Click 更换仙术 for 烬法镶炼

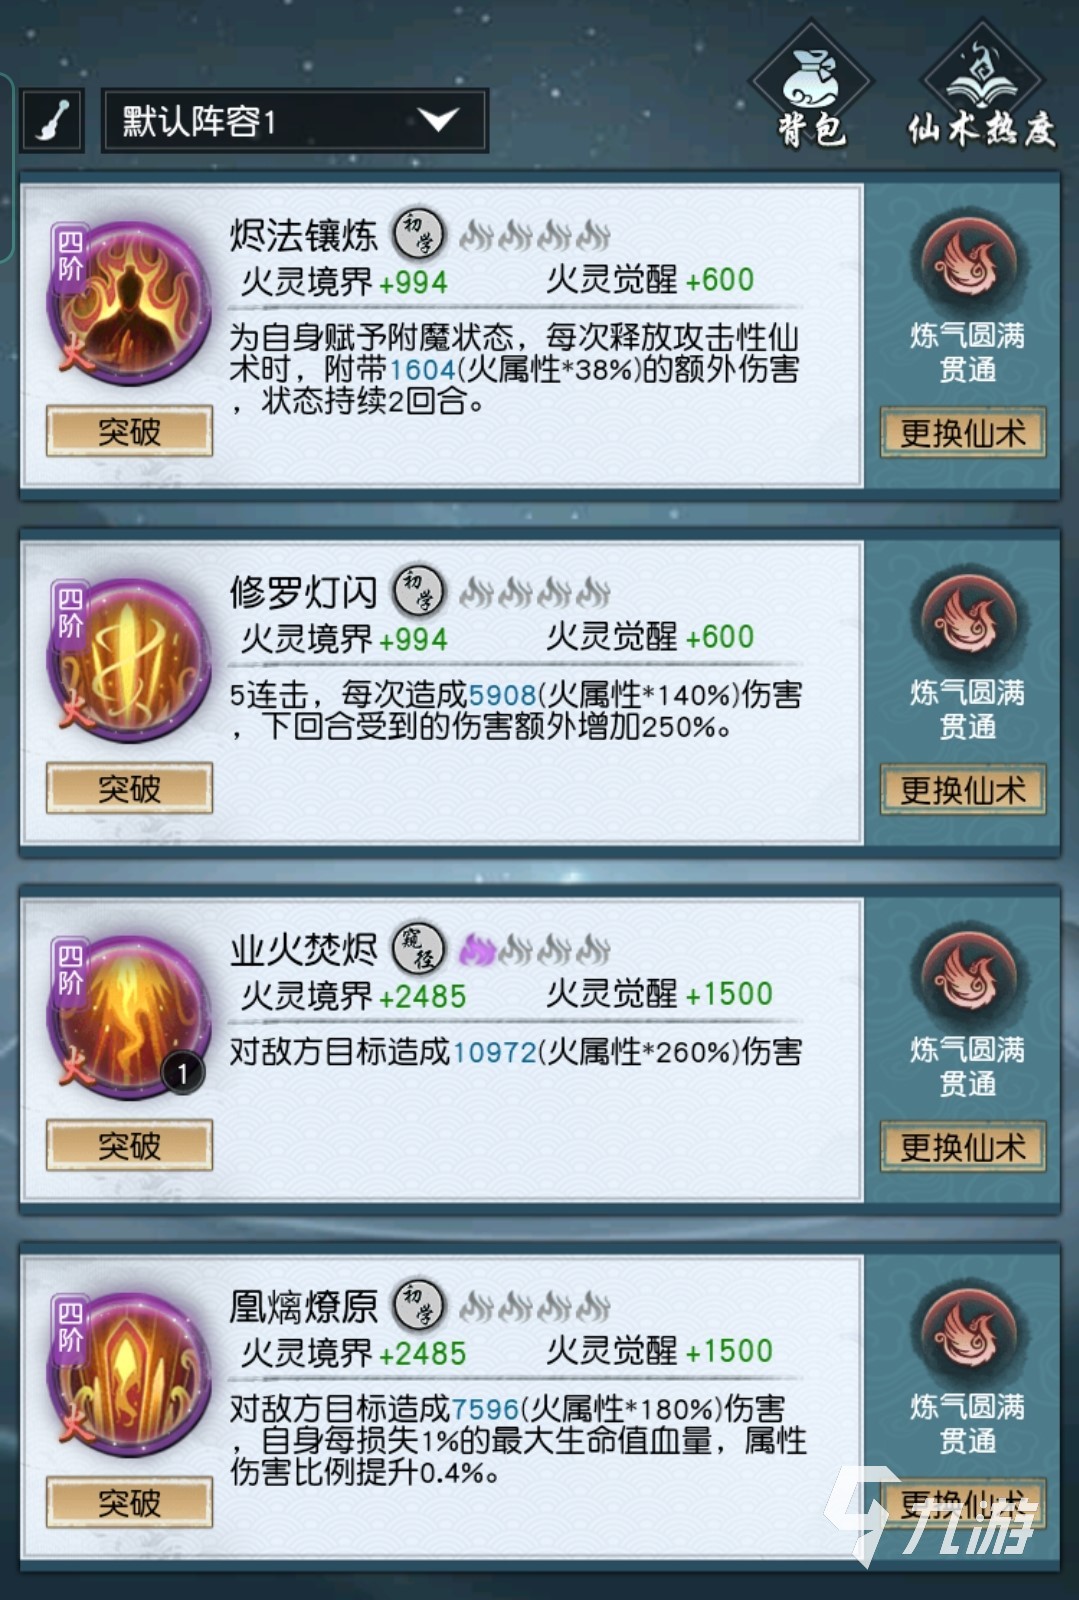coord(963,433)
